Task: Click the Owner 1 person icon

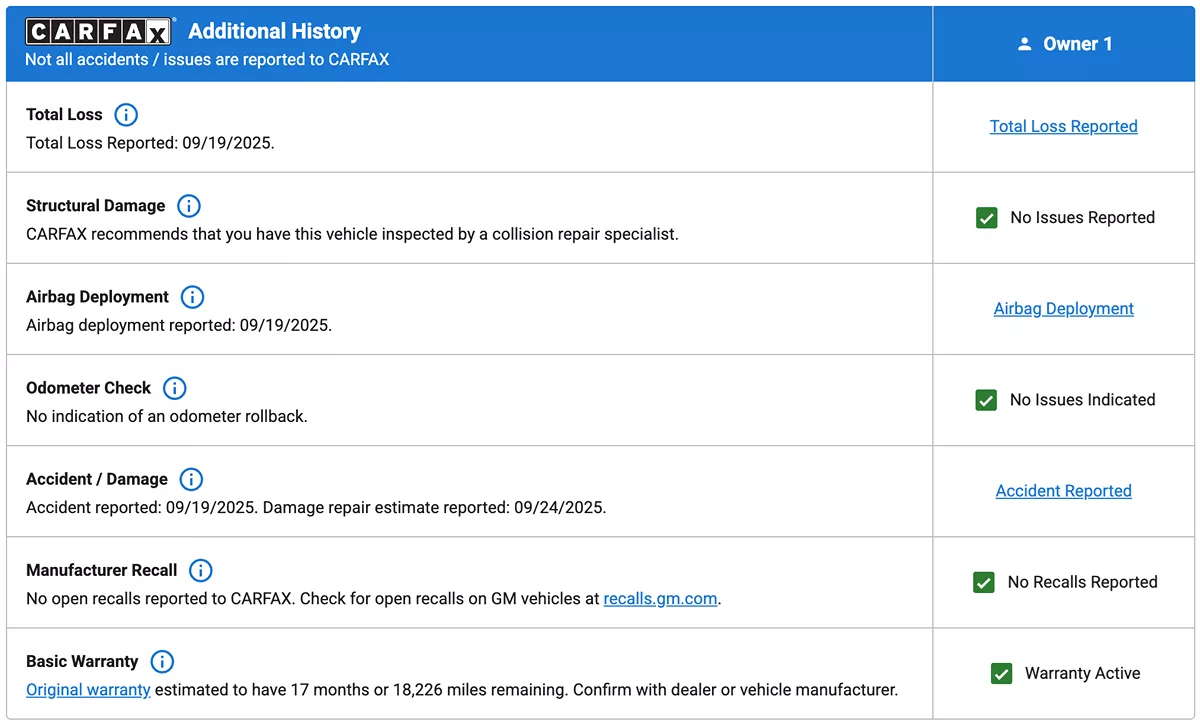Action: click(1024, 44)
